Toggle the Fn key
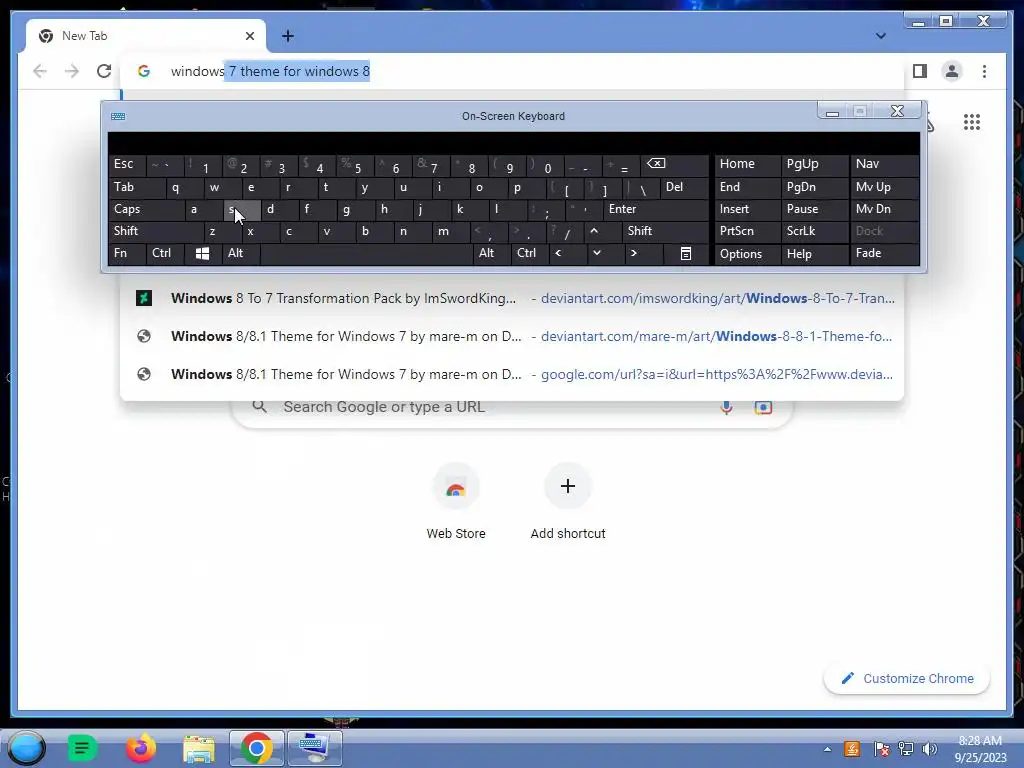 (127, 253)
